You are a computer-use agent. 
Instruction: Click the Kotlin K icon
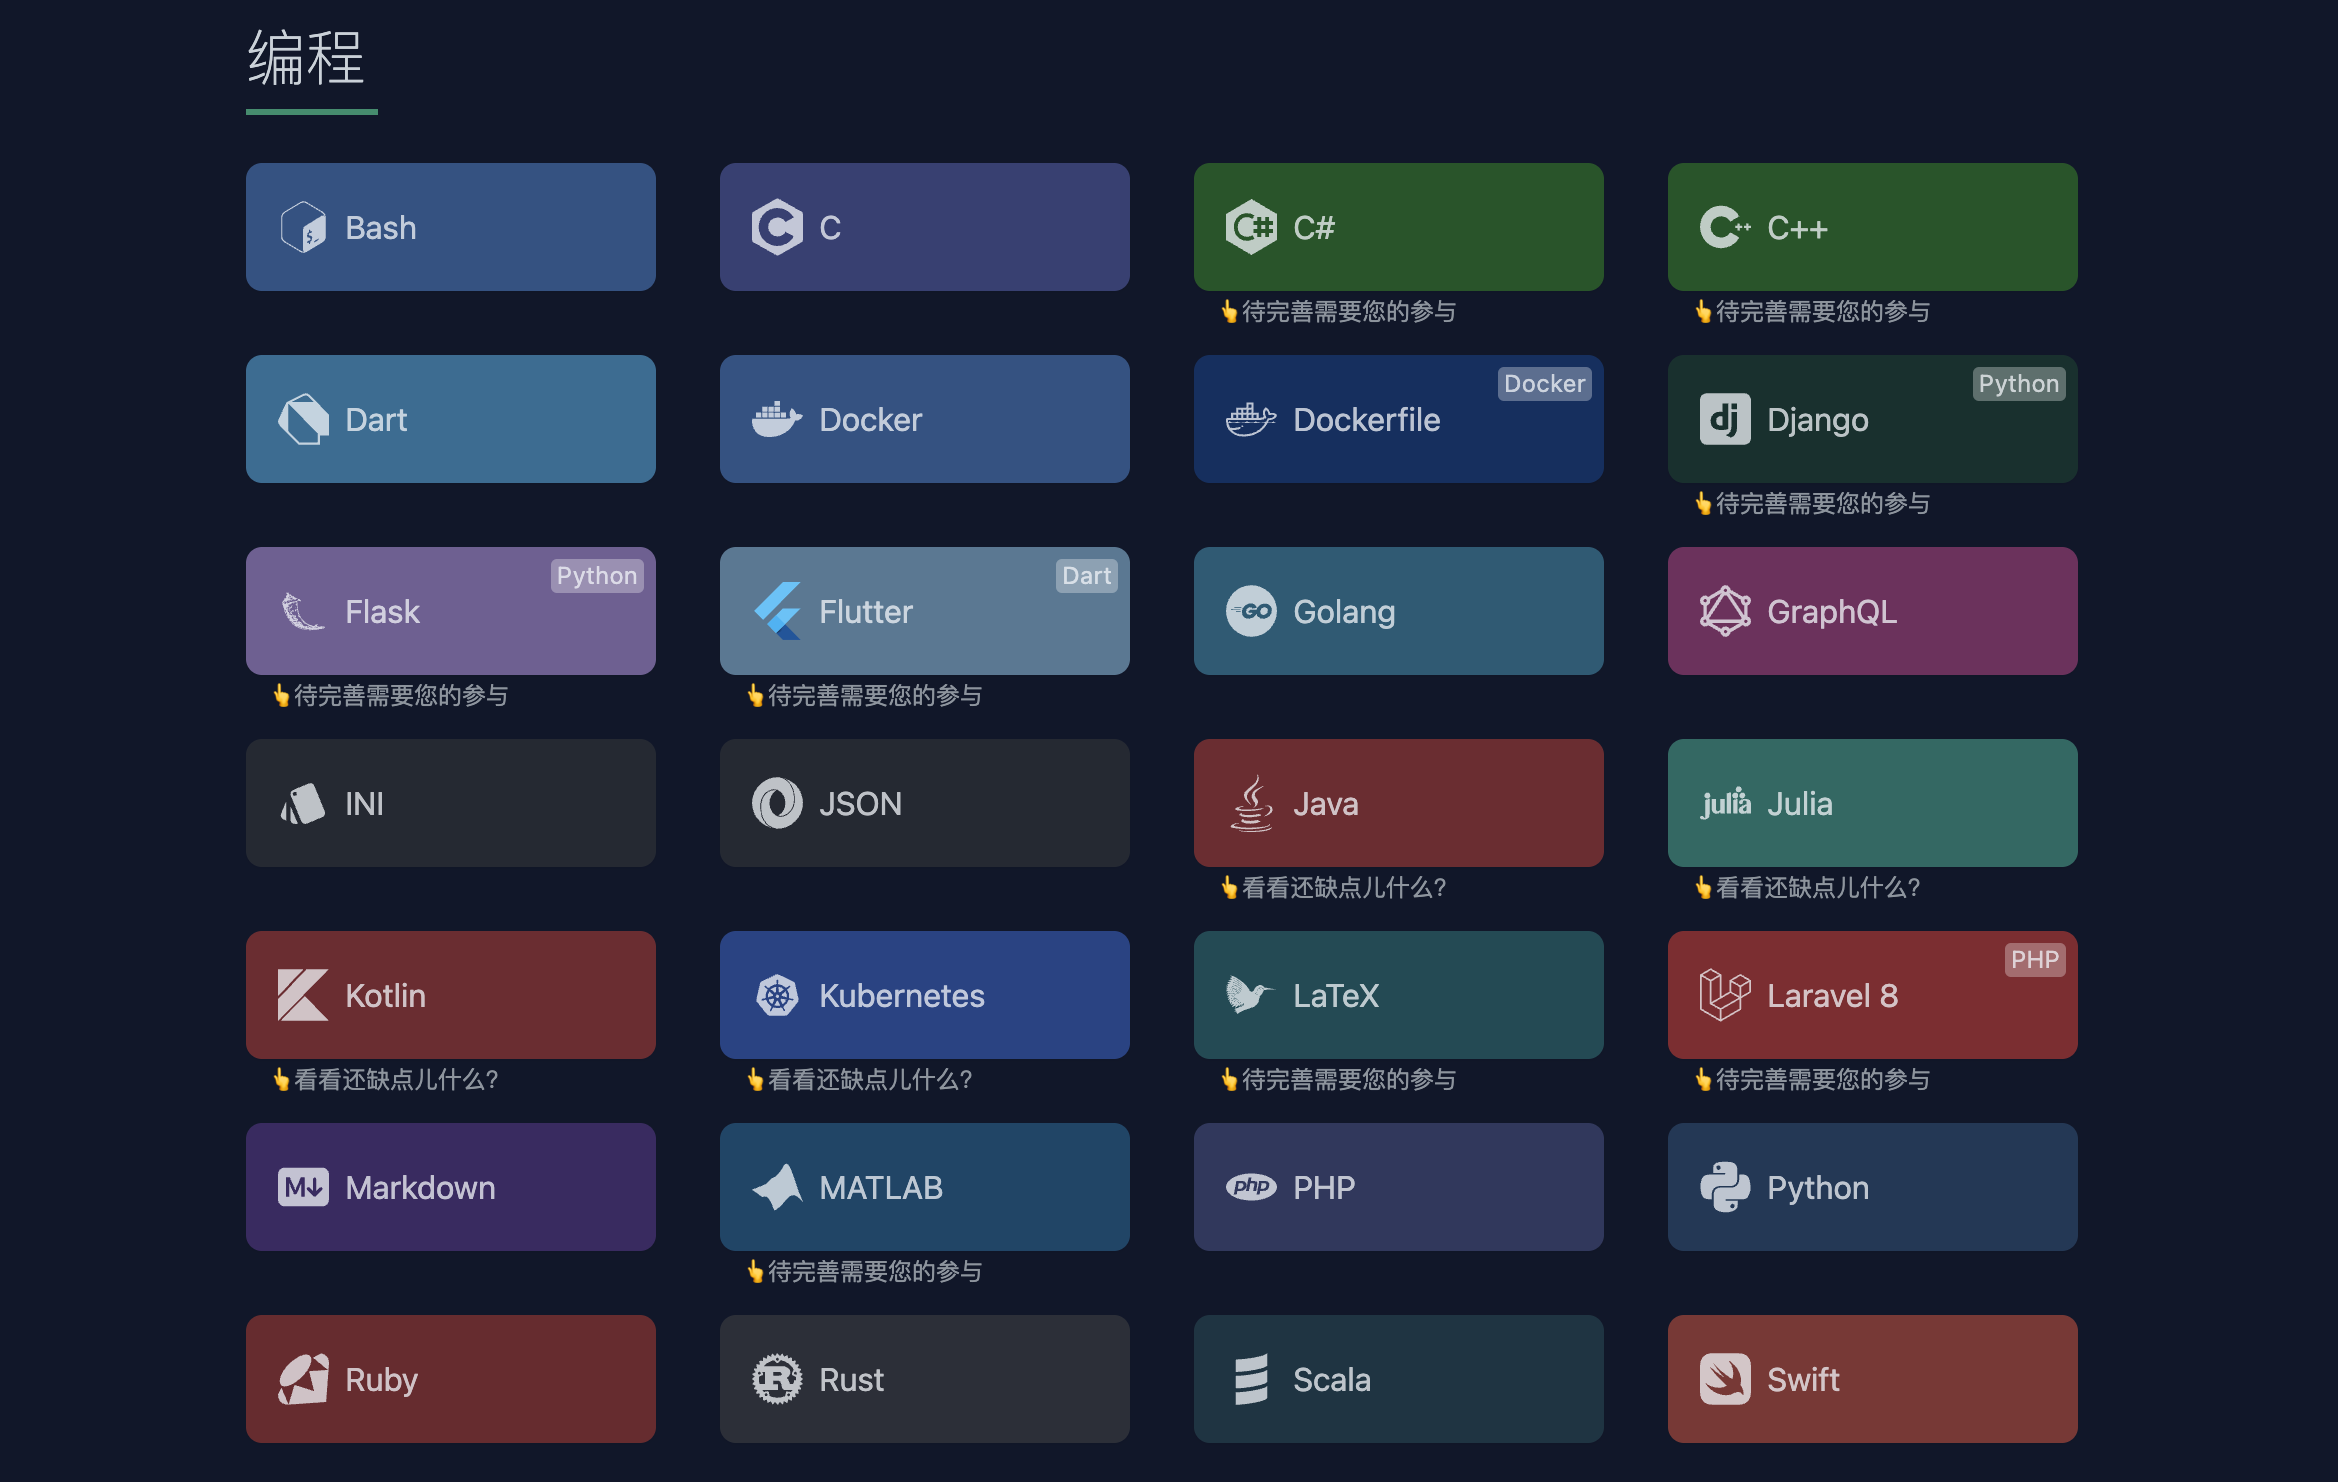pos(303,995)
